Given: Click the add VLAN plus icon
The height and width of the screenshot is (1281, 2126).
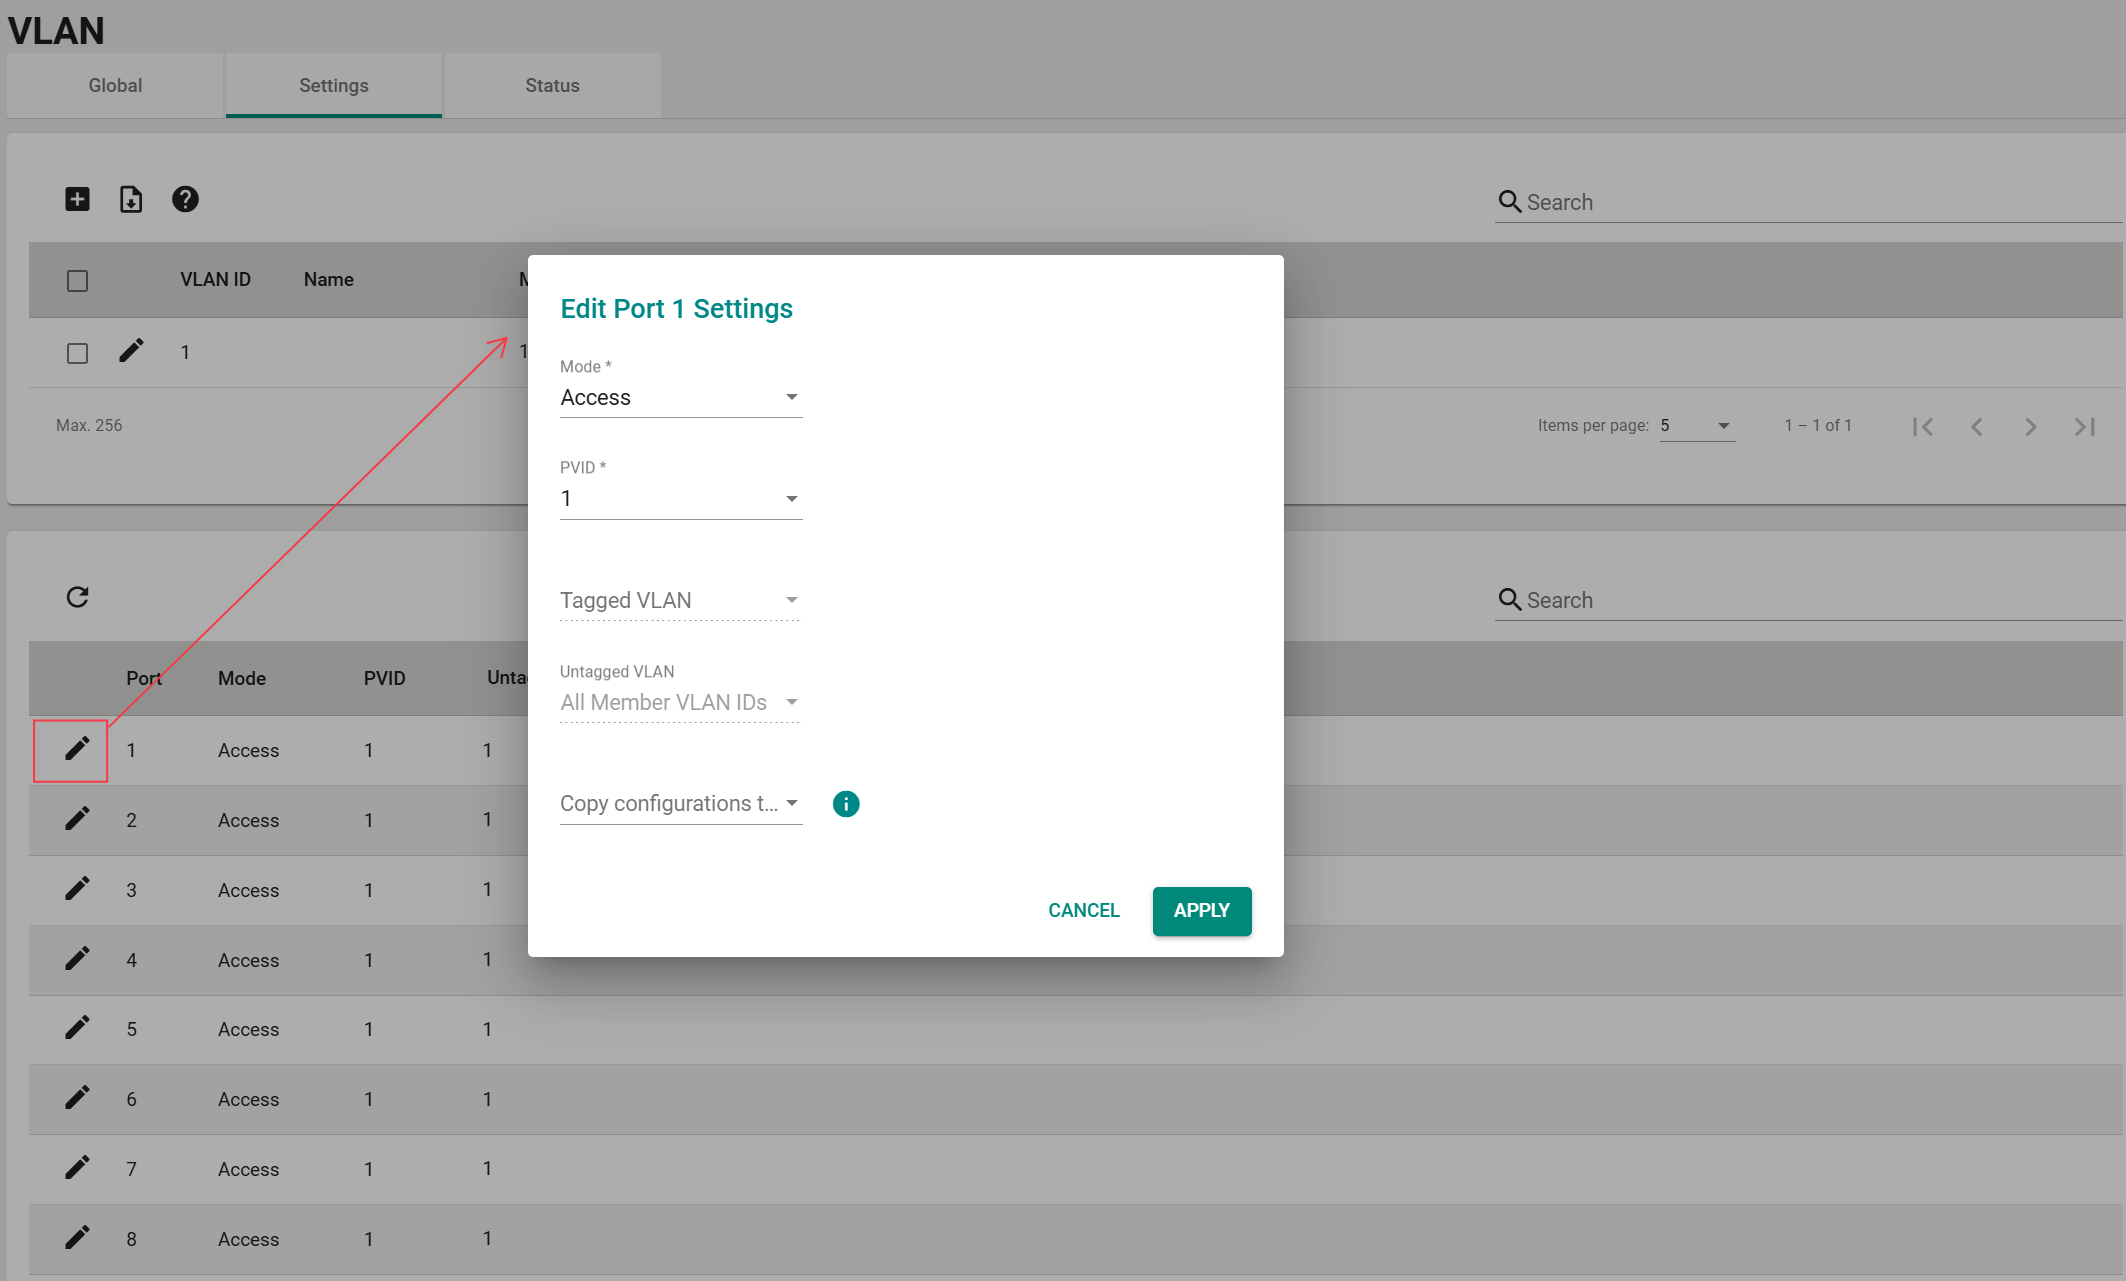Looking at the screenshot, I should [x=77, y=199].
